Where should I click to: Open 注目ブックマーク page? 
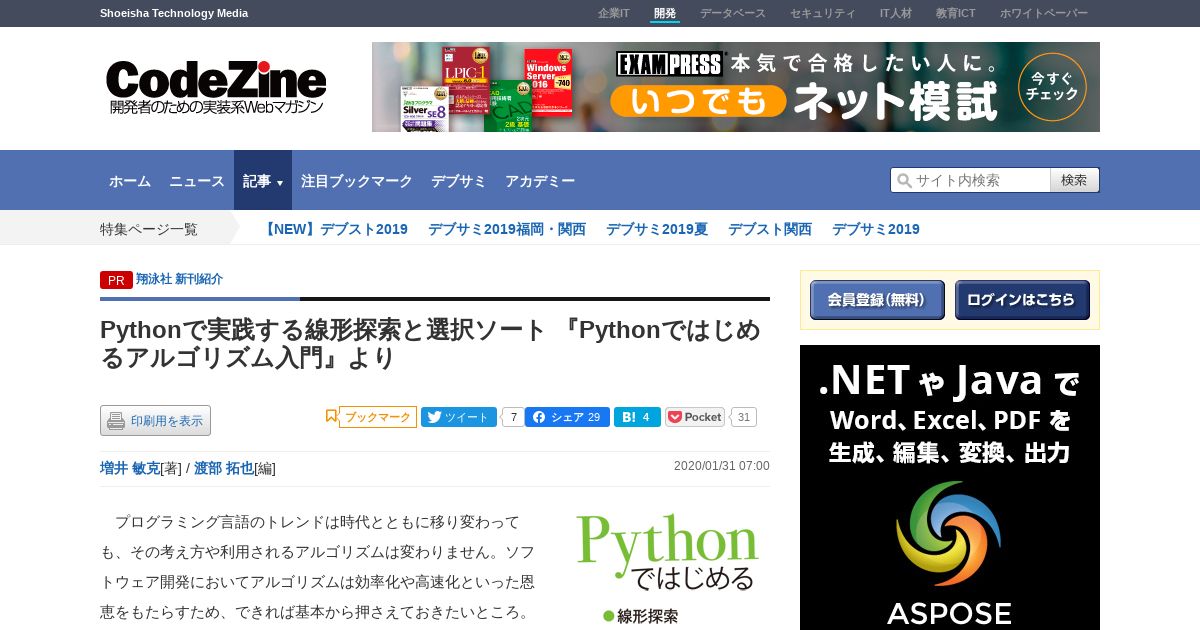pos(357,181)
